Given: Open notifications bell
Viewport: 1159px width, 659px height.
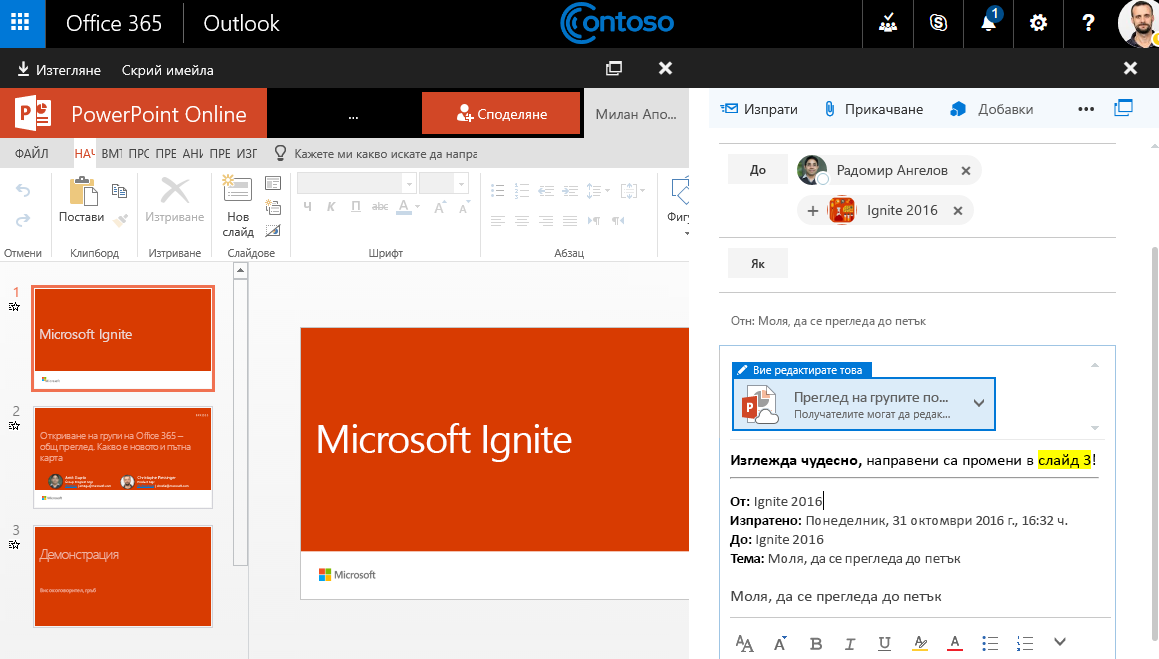Looking at the screenshot, I should [x=988, y=24].
